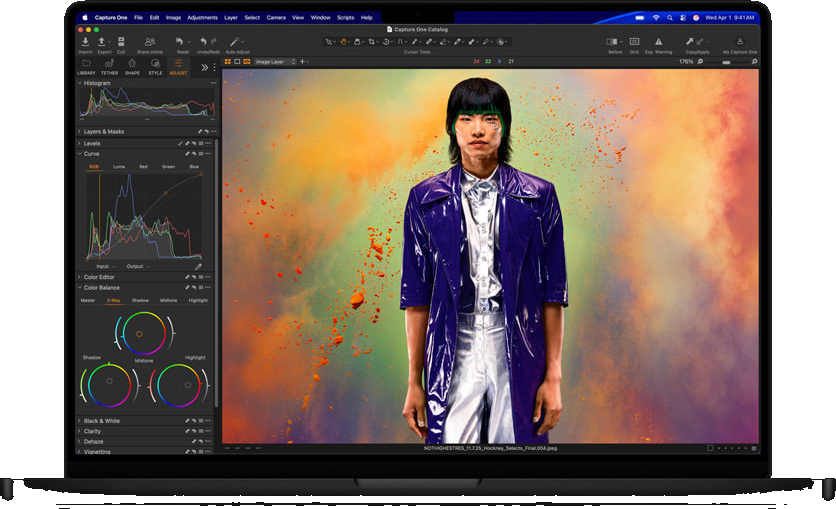Switch to the Library tool tab

[x=86, y=67]
